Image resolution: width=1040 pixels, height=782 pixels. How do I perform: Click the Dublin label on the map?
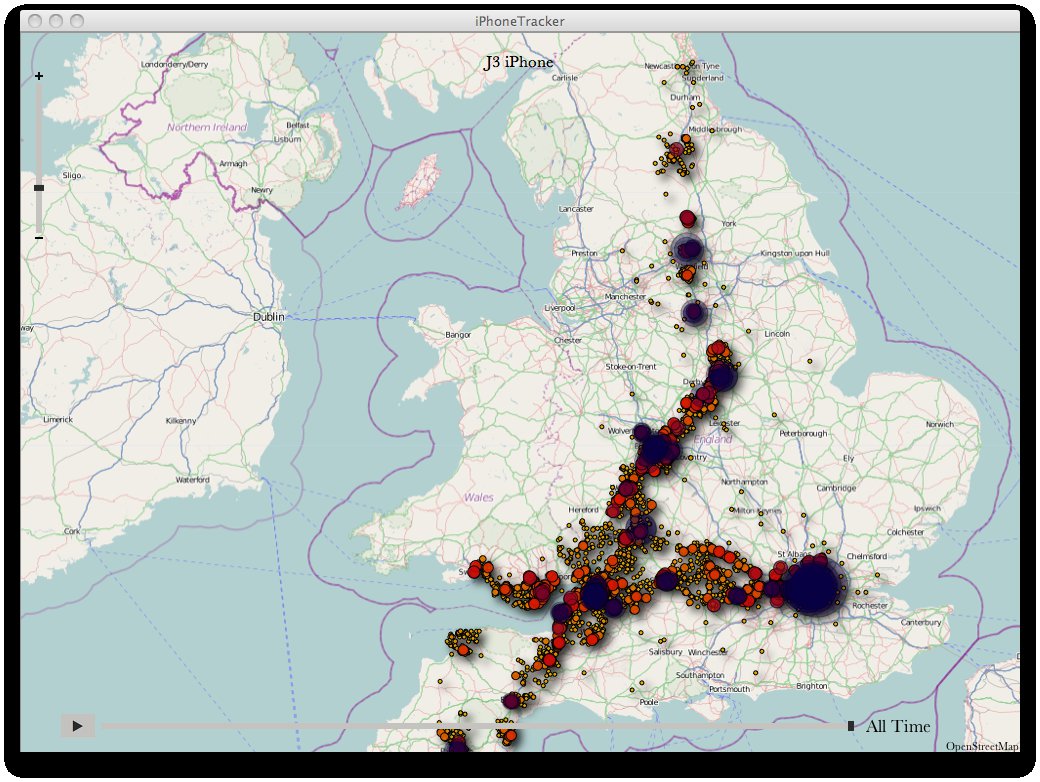point(269,317)
